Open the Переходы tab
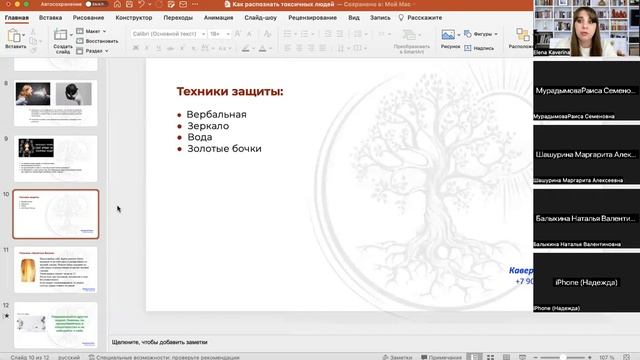The width and height of the screenshot is (640, 360). tap(178, 18)
